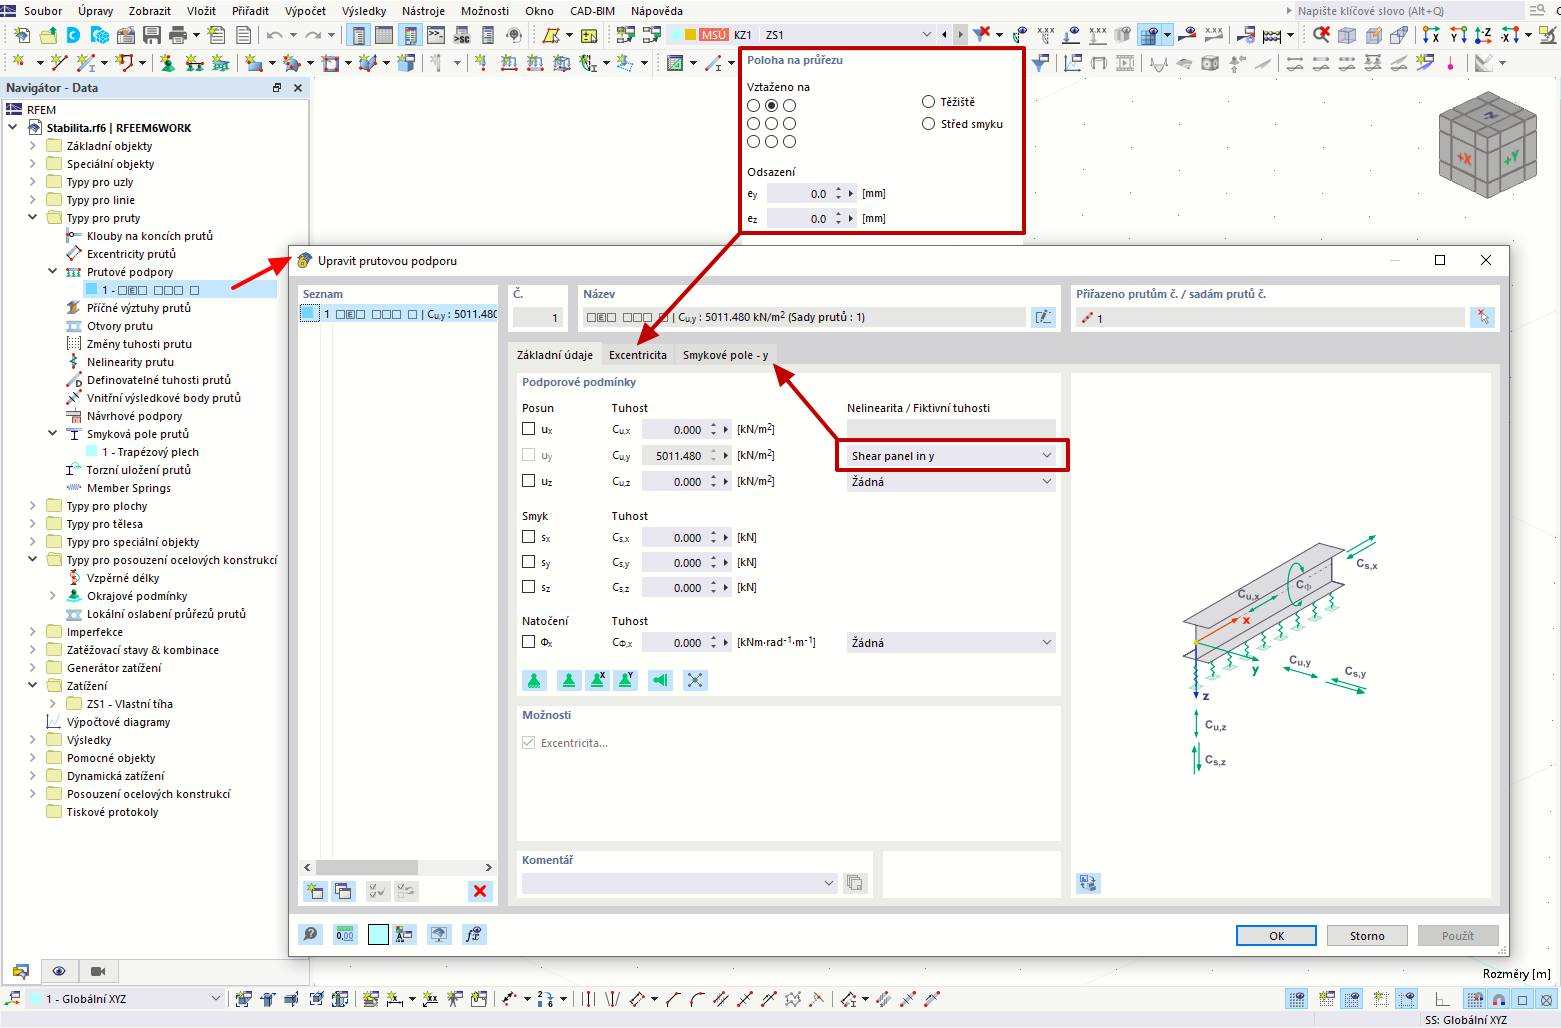
Task: Open the comment library icon
Action: tap(855, 883)
